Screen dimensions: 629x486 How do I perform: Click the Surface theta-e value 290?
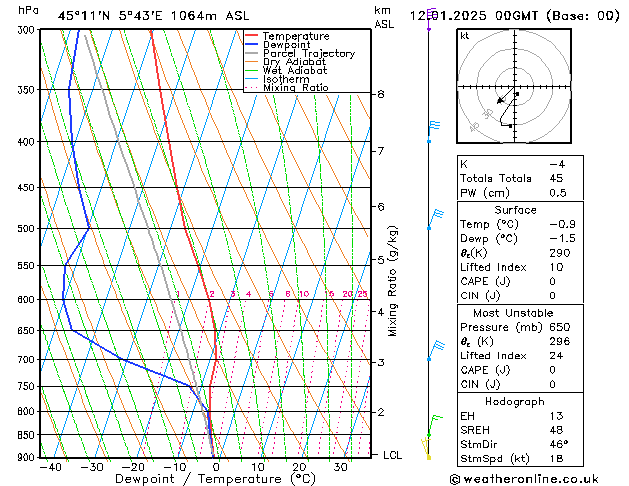pos(560,253)
